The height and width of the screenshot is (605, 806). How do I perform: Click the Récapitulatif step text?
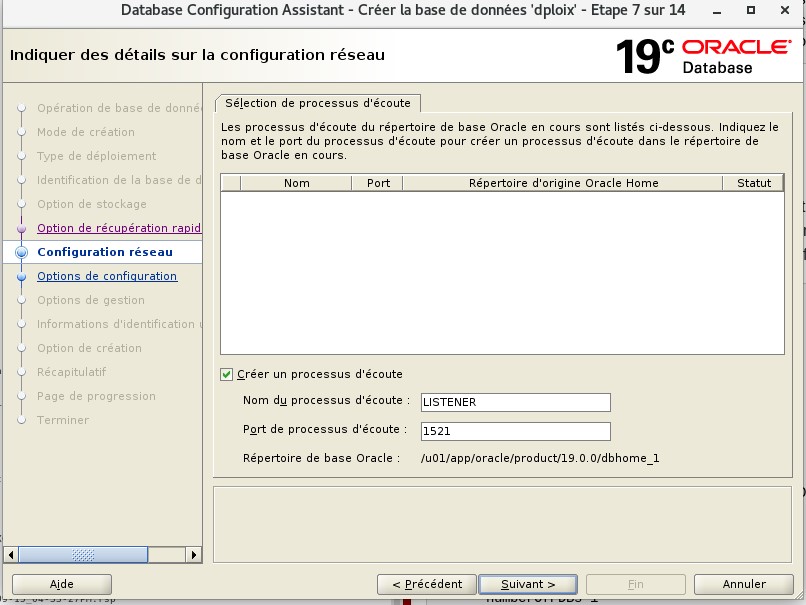tap(71, 372)
